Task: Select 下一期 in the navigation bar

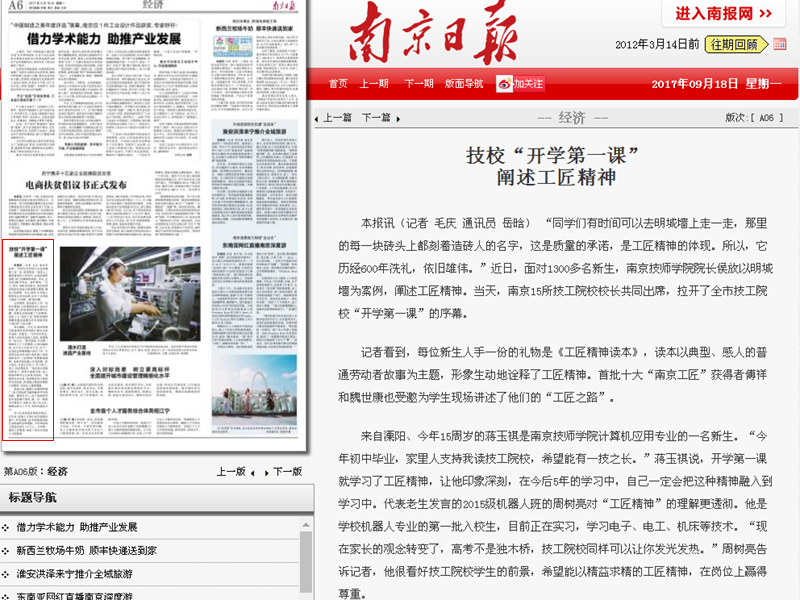Action: 418,84
